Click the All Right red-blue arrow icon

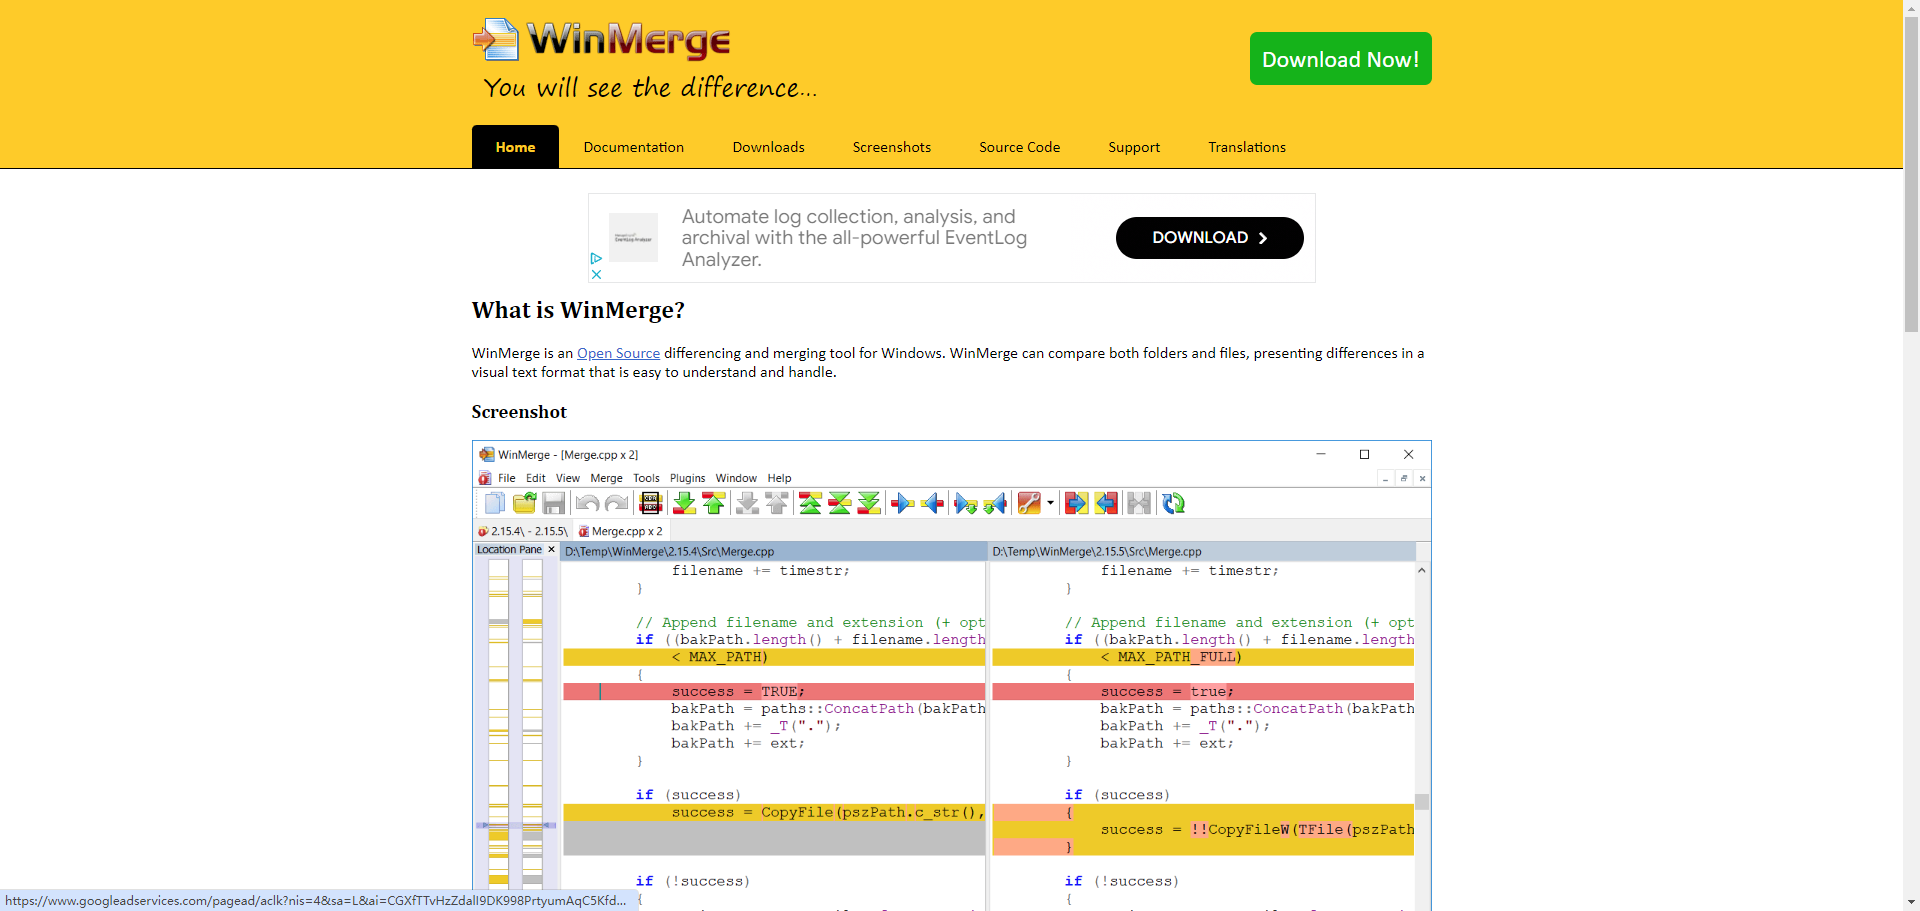click(x=1076, y=503)
